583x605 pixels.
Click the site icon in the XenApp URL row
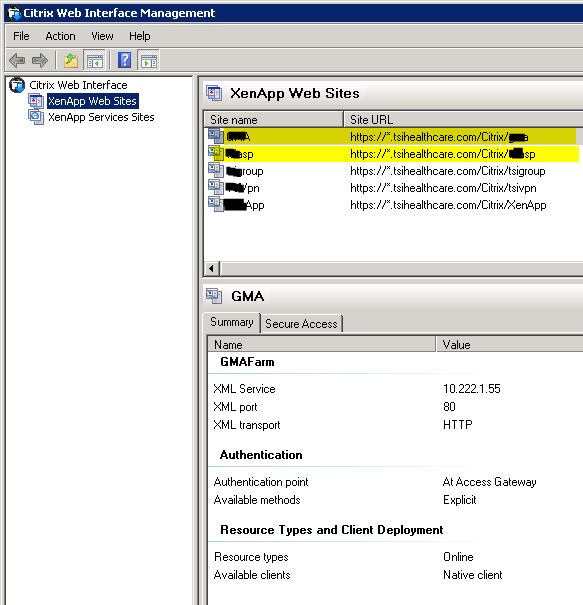(216, 204)
